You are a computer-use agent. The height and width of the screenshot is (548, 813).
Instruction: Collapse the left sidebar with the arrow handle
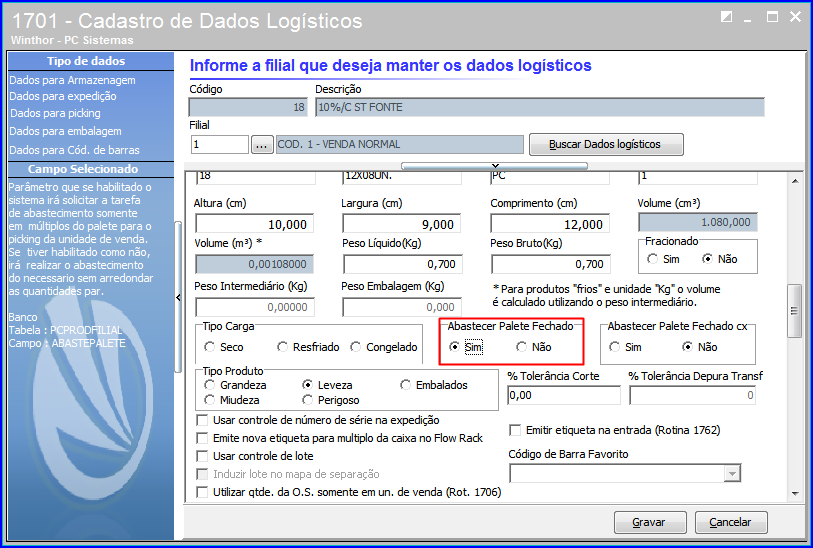[178, 298]
